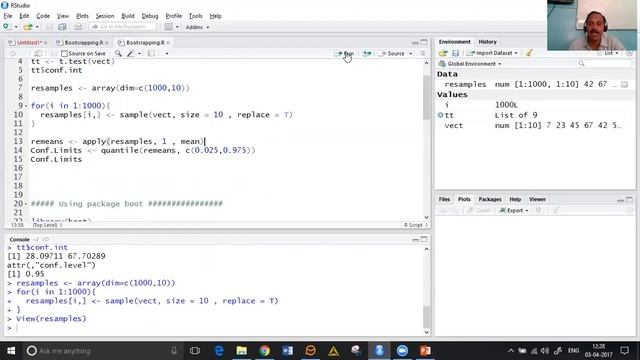Click the Task View icon on taskbar
Screen dimensions: 640x360
(195, 351)
